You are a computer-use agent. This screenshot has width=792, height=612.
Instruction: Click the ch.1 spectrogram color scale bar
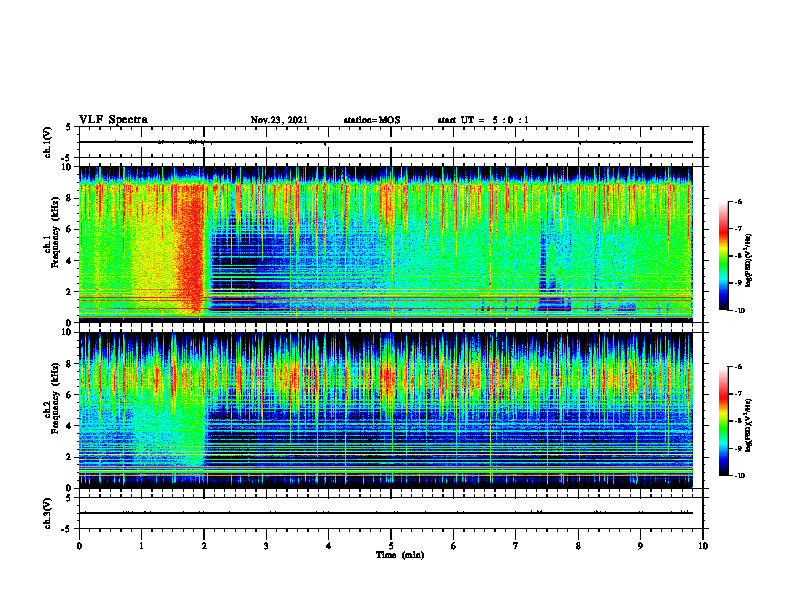(723, 256)
